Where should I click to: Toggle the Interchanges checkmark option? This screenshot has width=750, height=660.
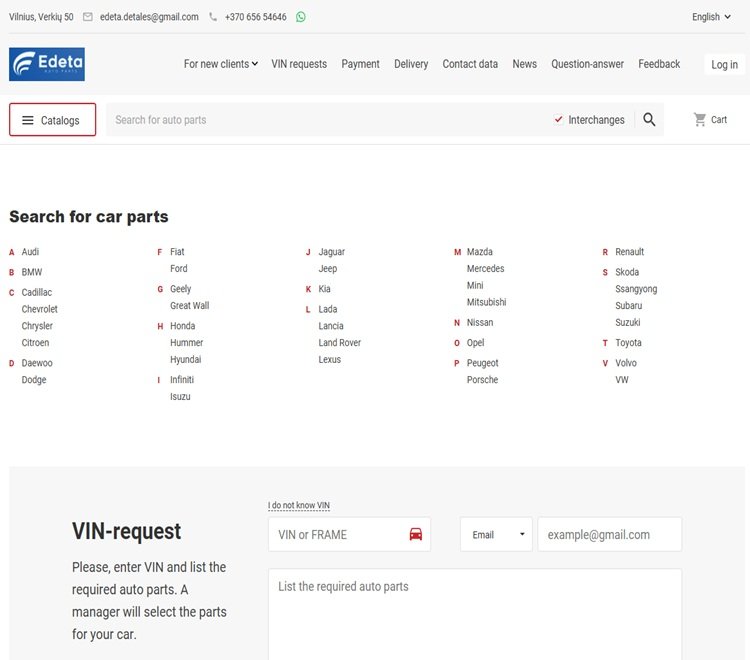click(x=559, y=120)
